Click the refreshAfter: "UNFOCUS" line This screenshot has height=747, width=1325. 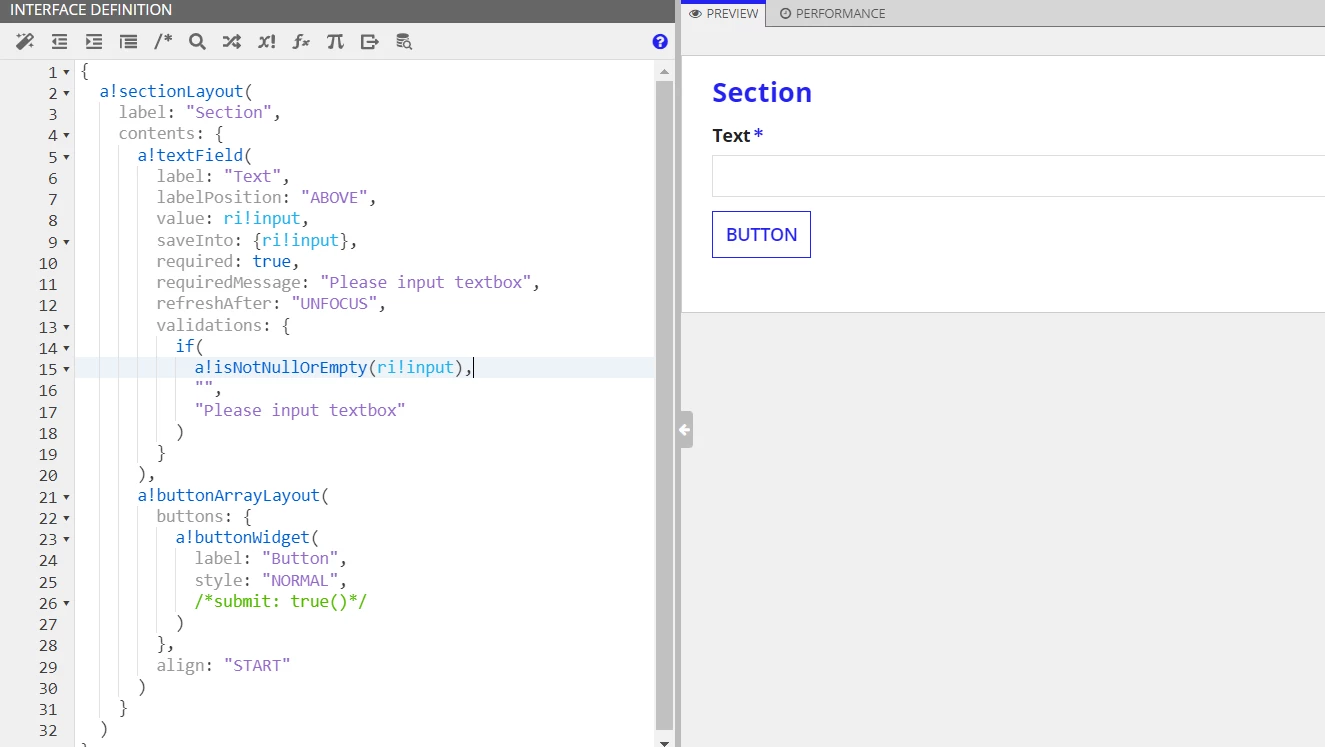pyautogui.click(x=271, y=304)
